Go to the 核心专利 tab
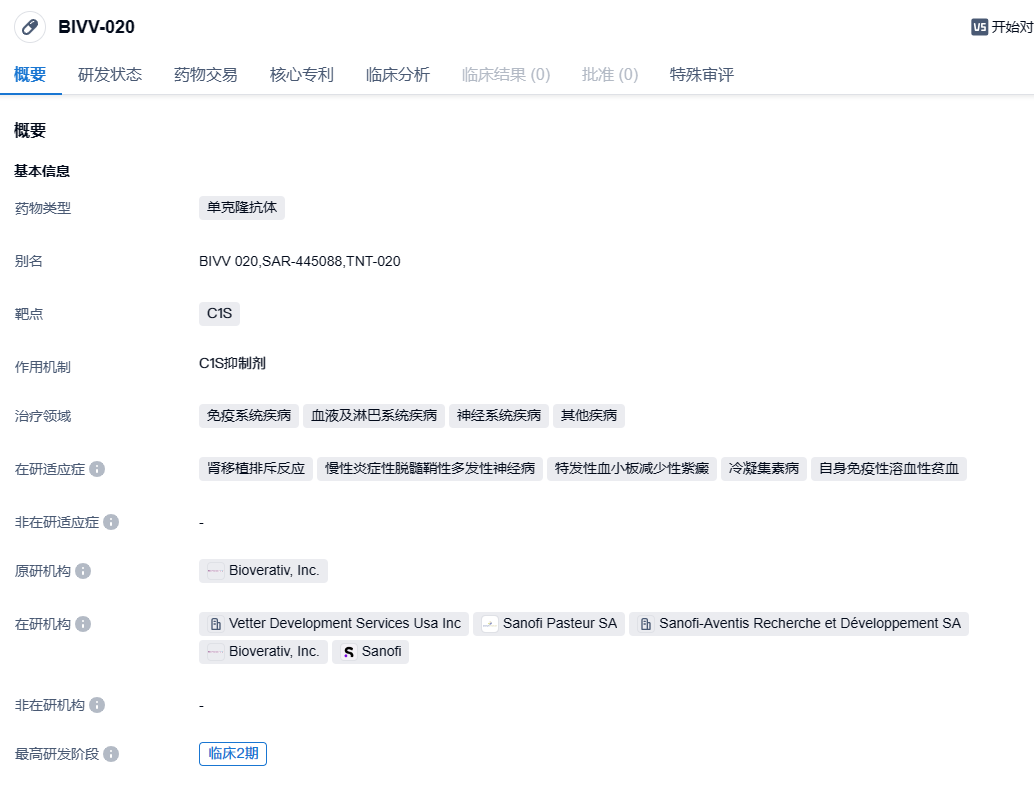1034x787 pixels. point(302,75)
